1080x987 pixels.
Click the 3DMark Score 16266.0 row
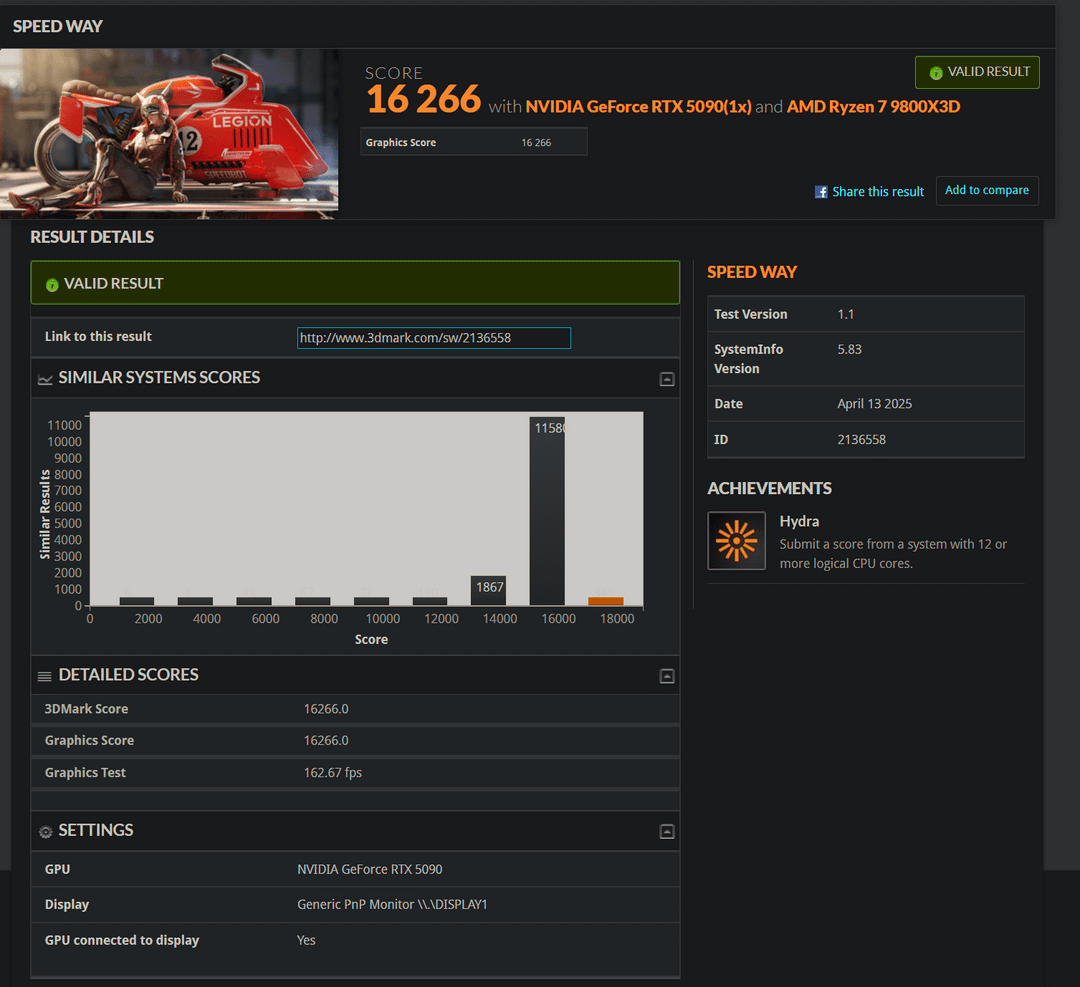click(x=355, y=709)
